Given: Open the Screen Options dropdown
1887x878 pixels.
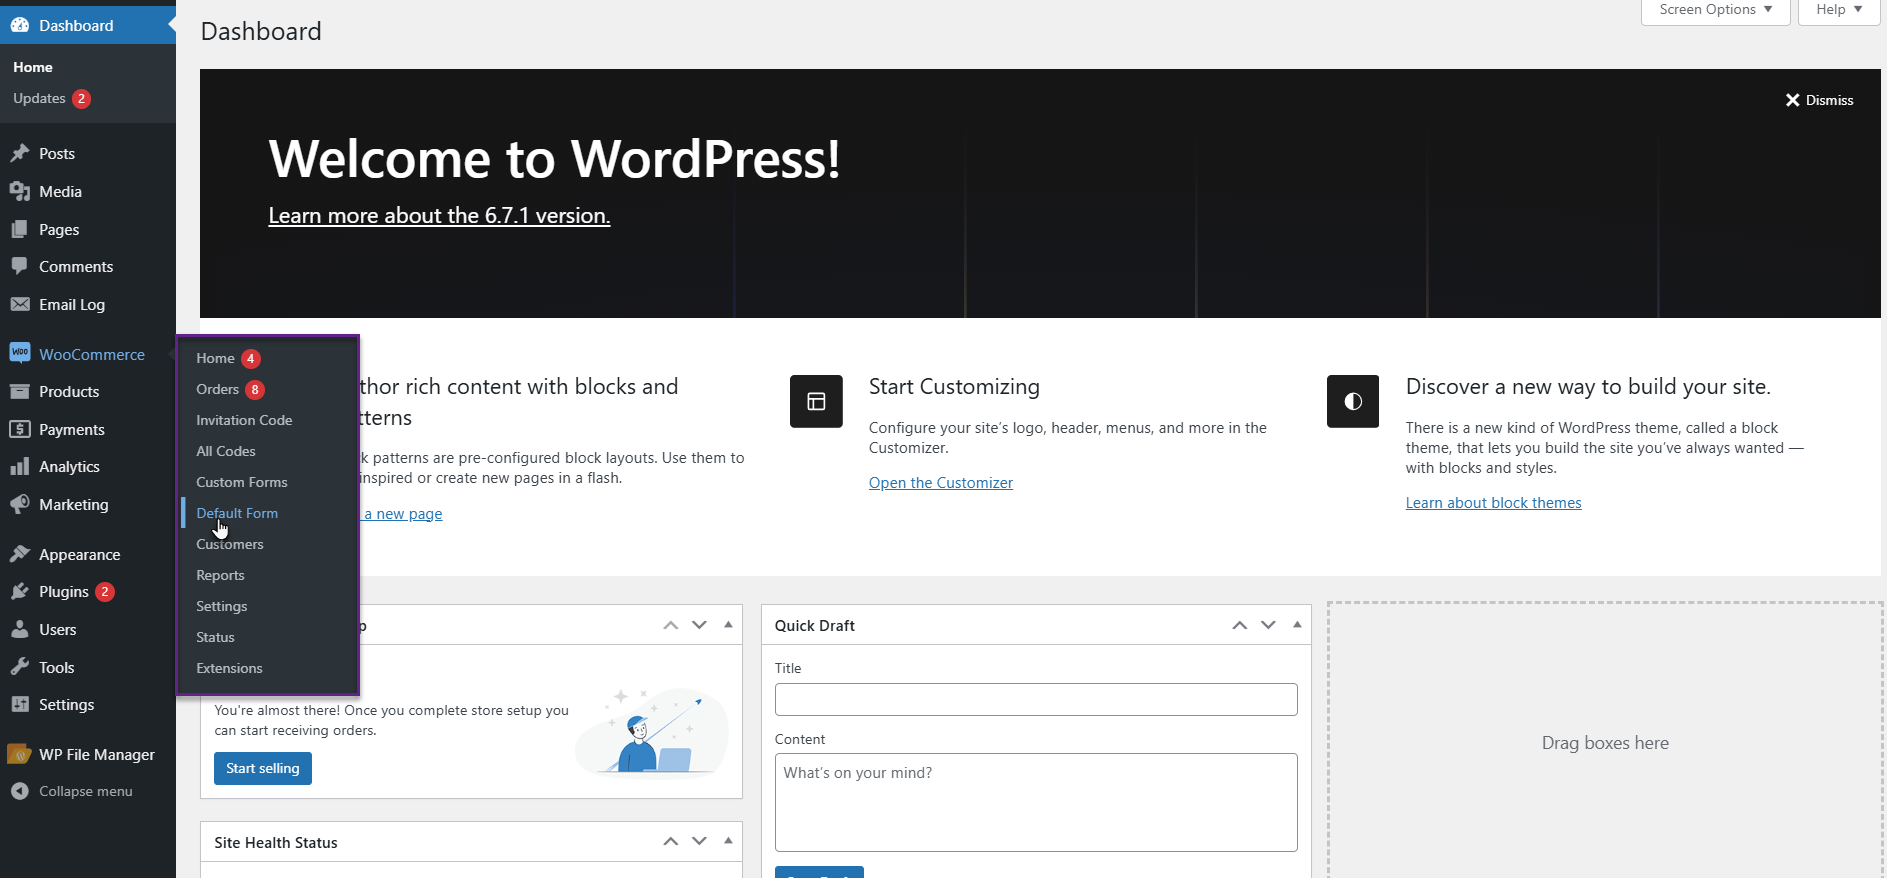Looking at the screenshot, I should [x=1716, y=10].
